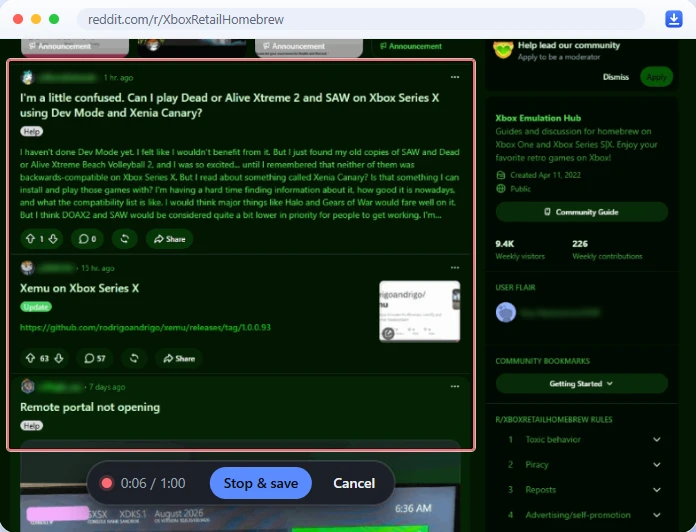Open options menu for Remote portal post
This screenshot has height=532, width=696.
455,386
